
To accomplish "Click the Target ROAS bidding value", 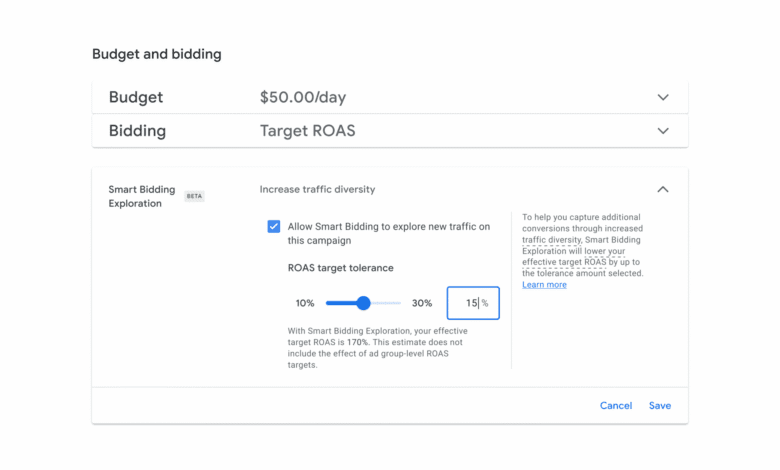I will click(x=307, y=131).
